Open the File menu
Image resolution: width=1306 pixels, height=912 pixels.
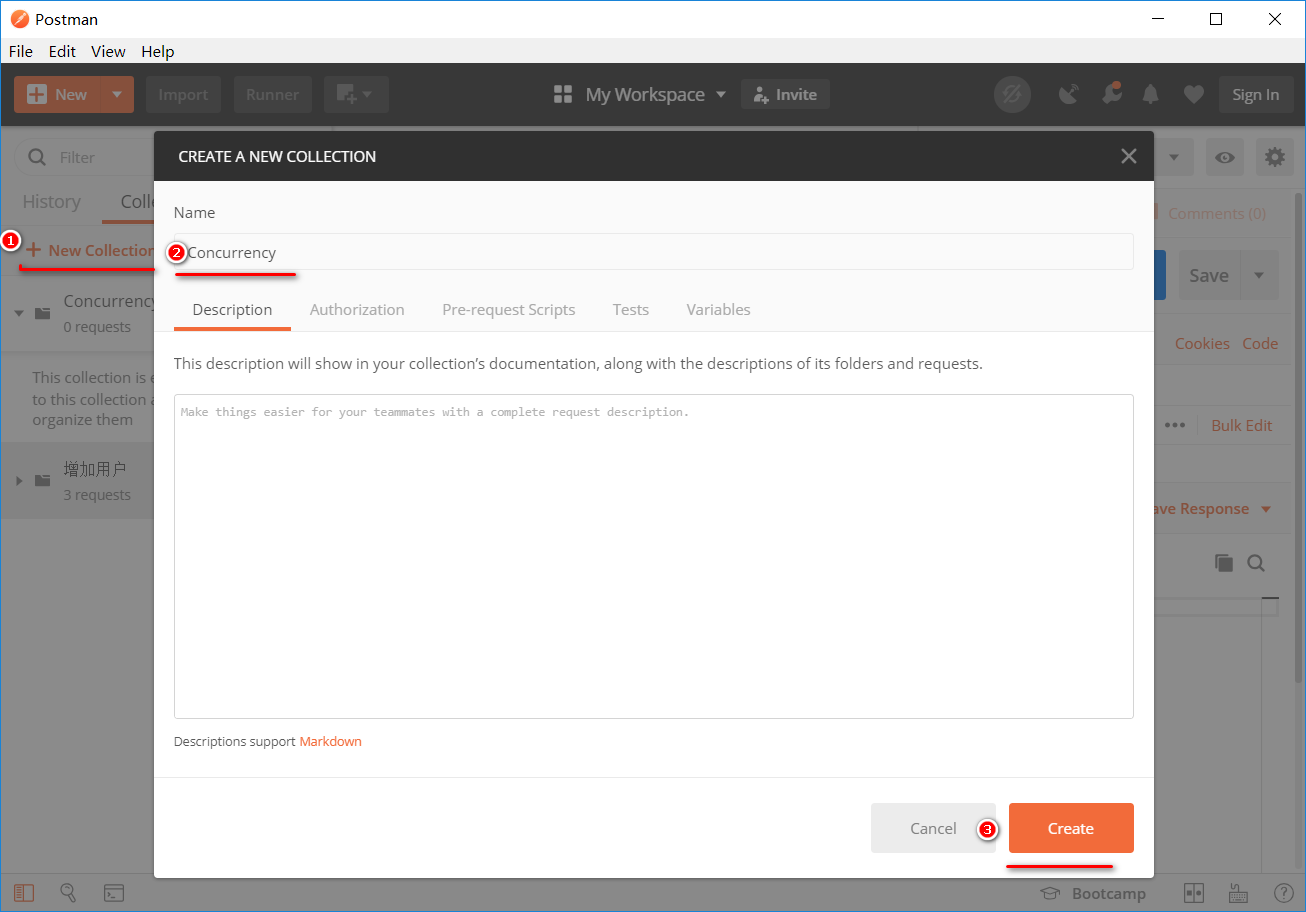[21, 51]
